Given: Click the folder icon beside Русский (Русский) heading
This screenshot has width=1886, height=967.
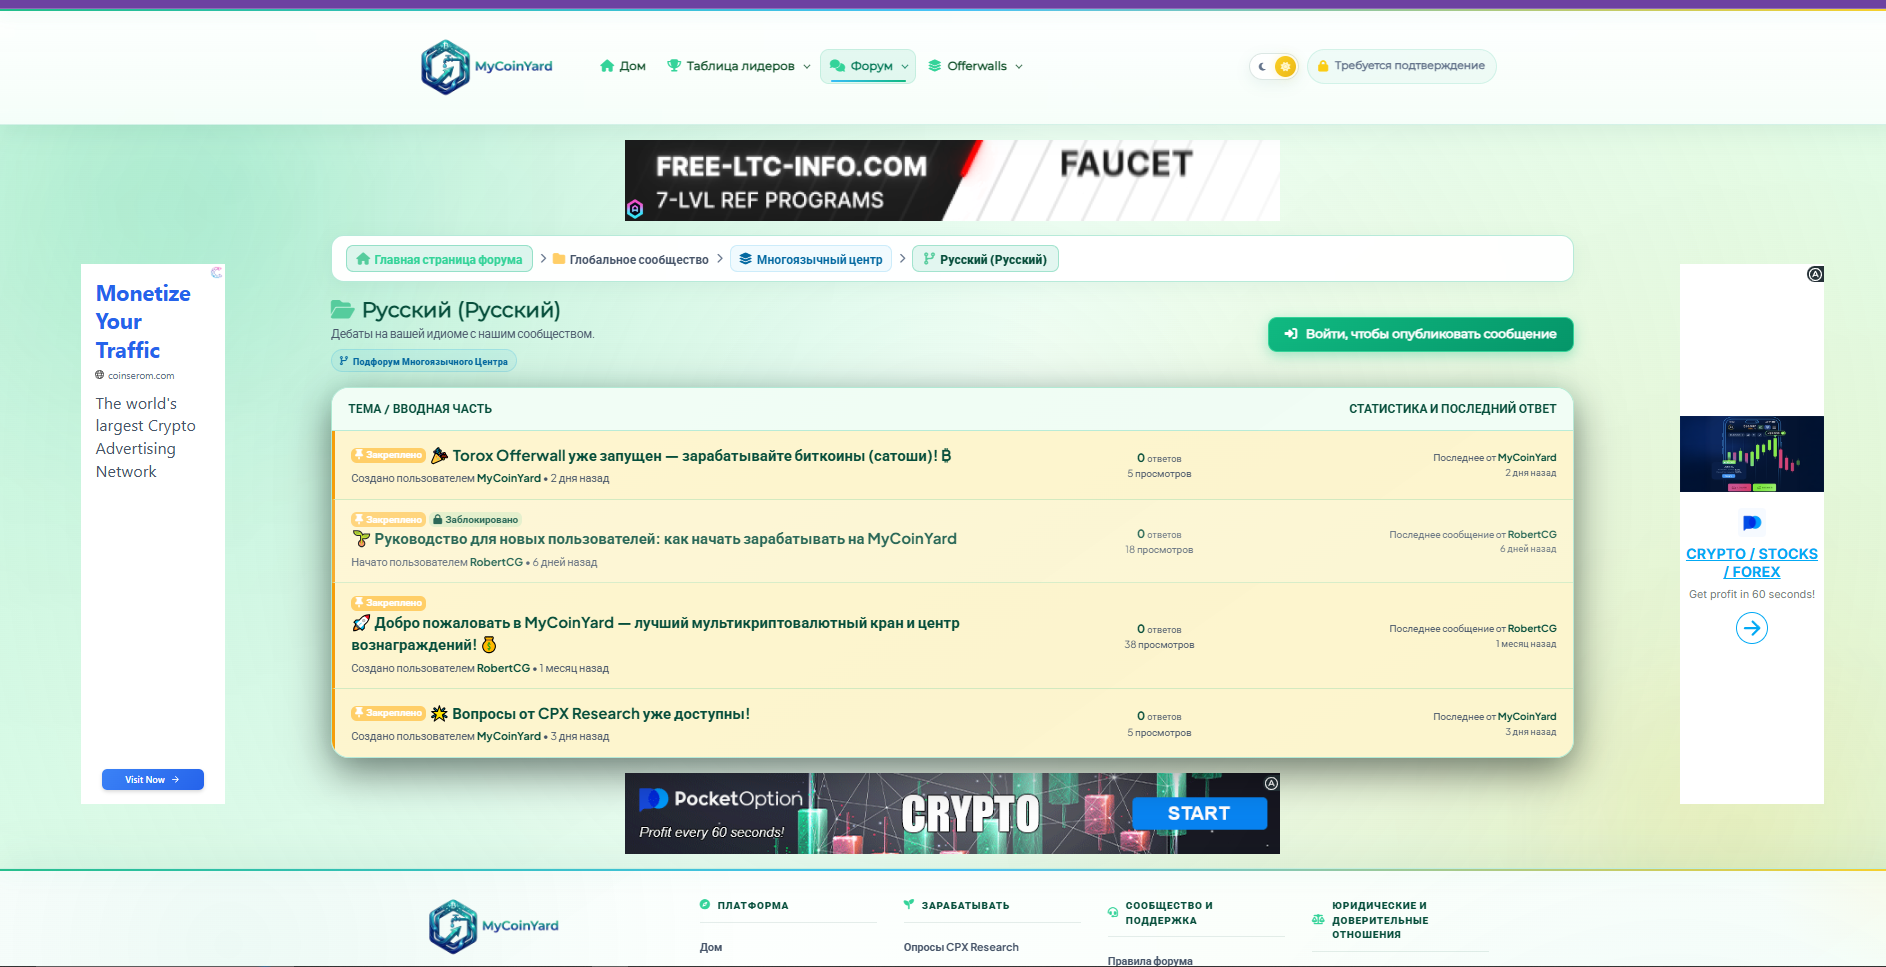Looking at the screenshot, I should [343, 310].
